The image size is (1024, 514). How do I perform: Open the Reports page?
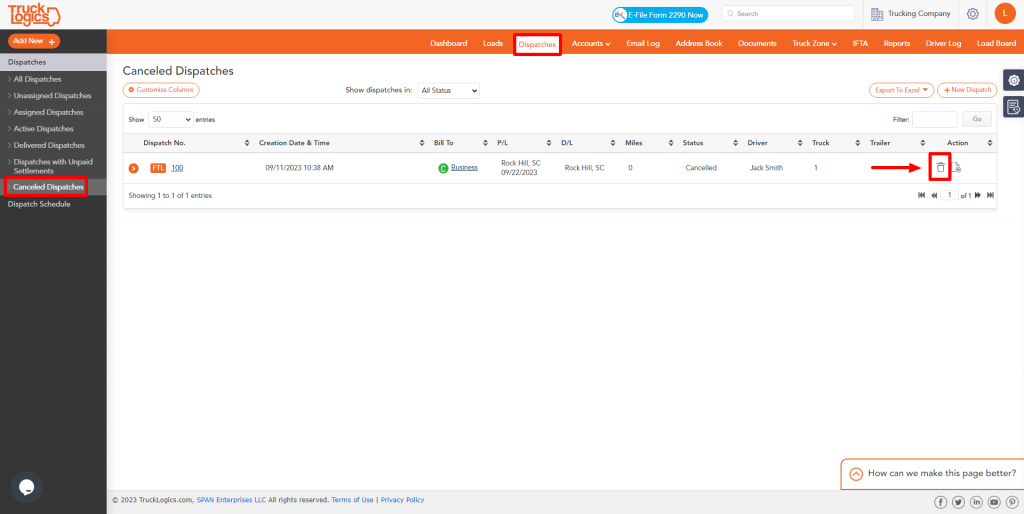[897, 44]
